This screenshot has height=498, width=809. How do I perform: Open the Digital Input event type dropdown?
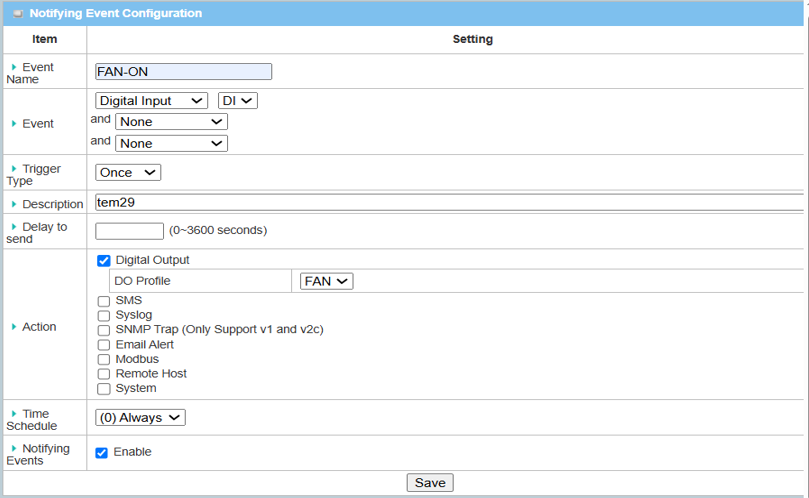tap(151, 101)
